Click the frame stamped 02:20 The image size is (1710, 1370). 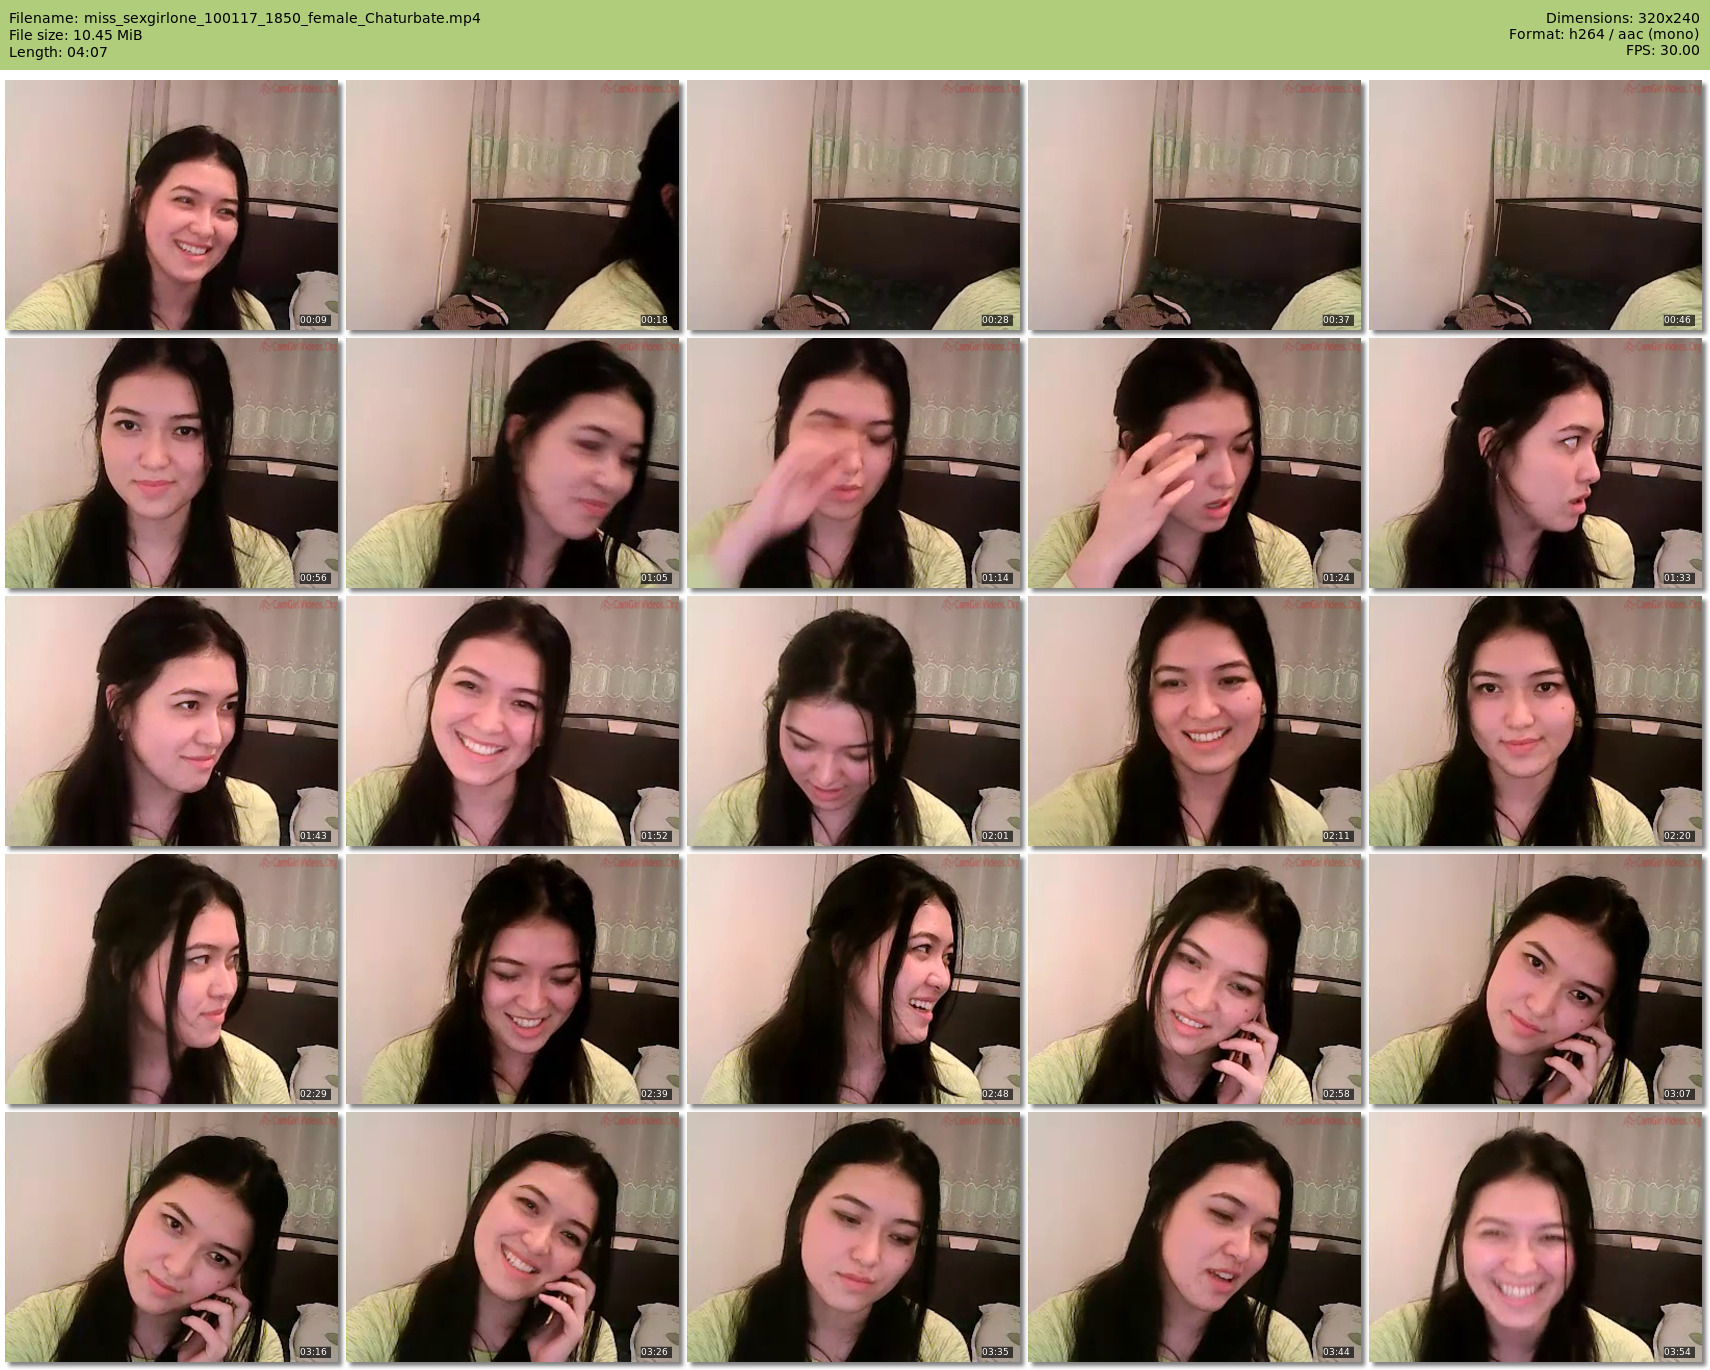(x=1535, y=721)
